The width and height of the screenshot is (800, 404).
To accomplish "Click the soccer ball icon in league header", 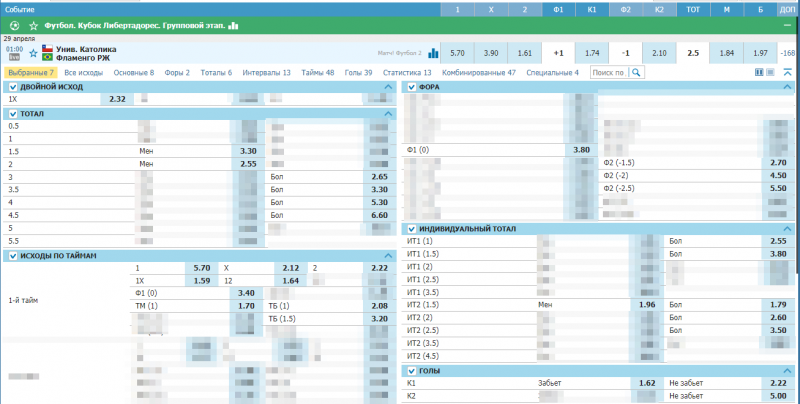I will click(x=13, y=24).
